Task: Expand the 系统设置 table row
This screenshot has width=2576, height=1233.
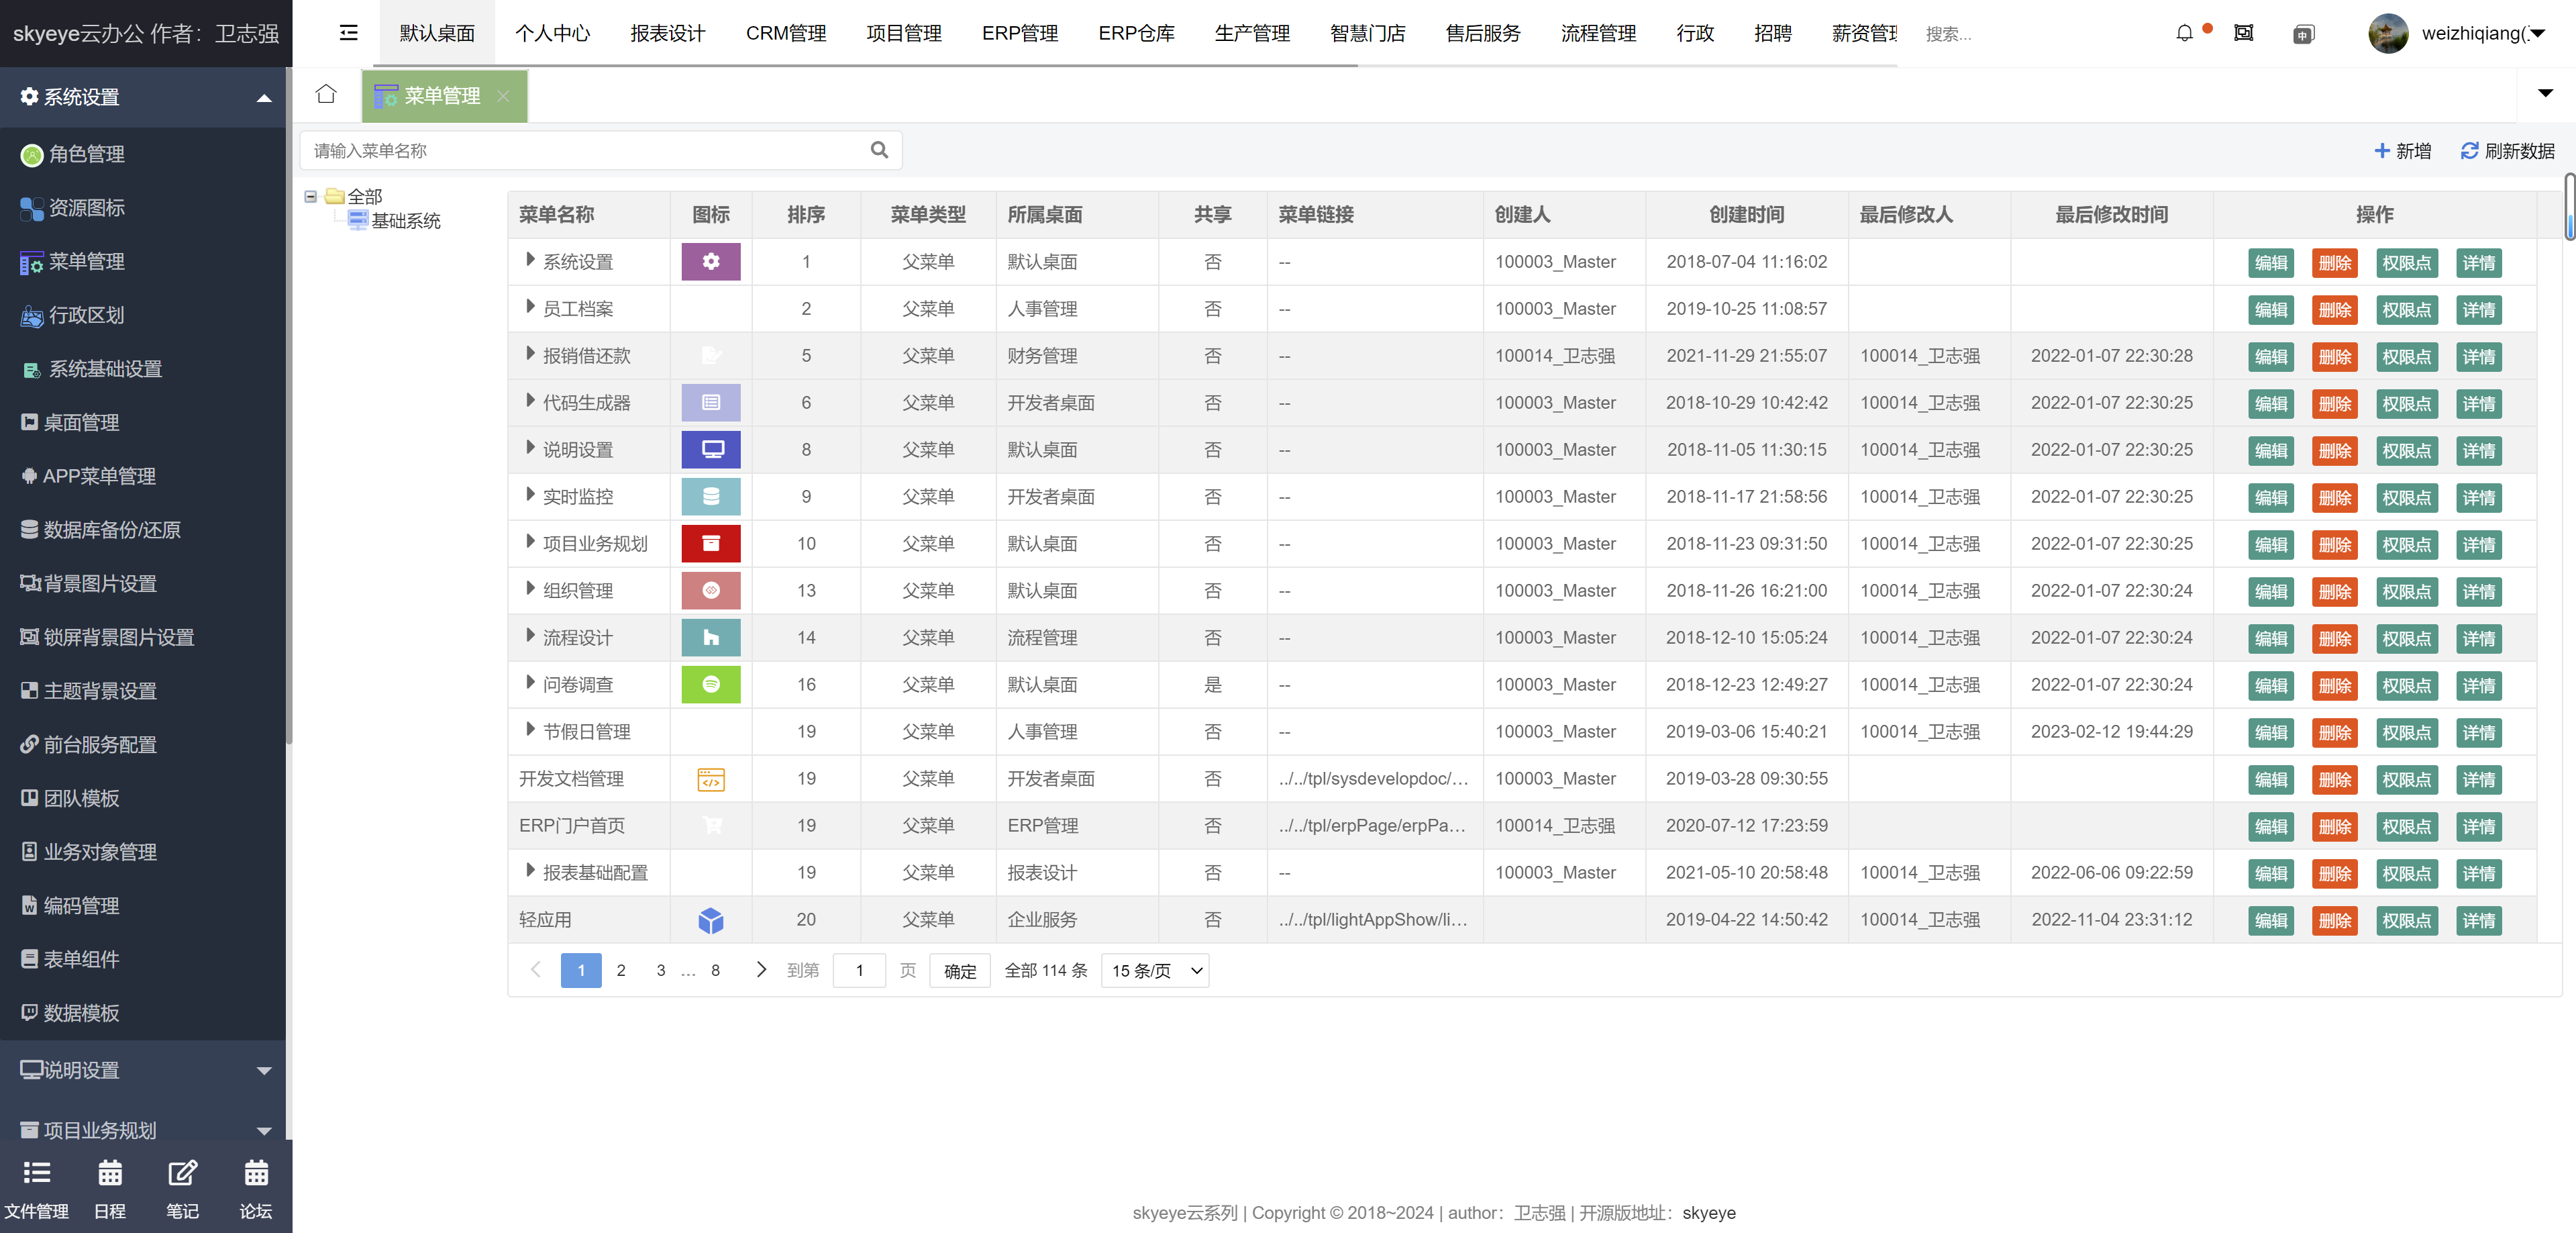Action: coord(531,260)
